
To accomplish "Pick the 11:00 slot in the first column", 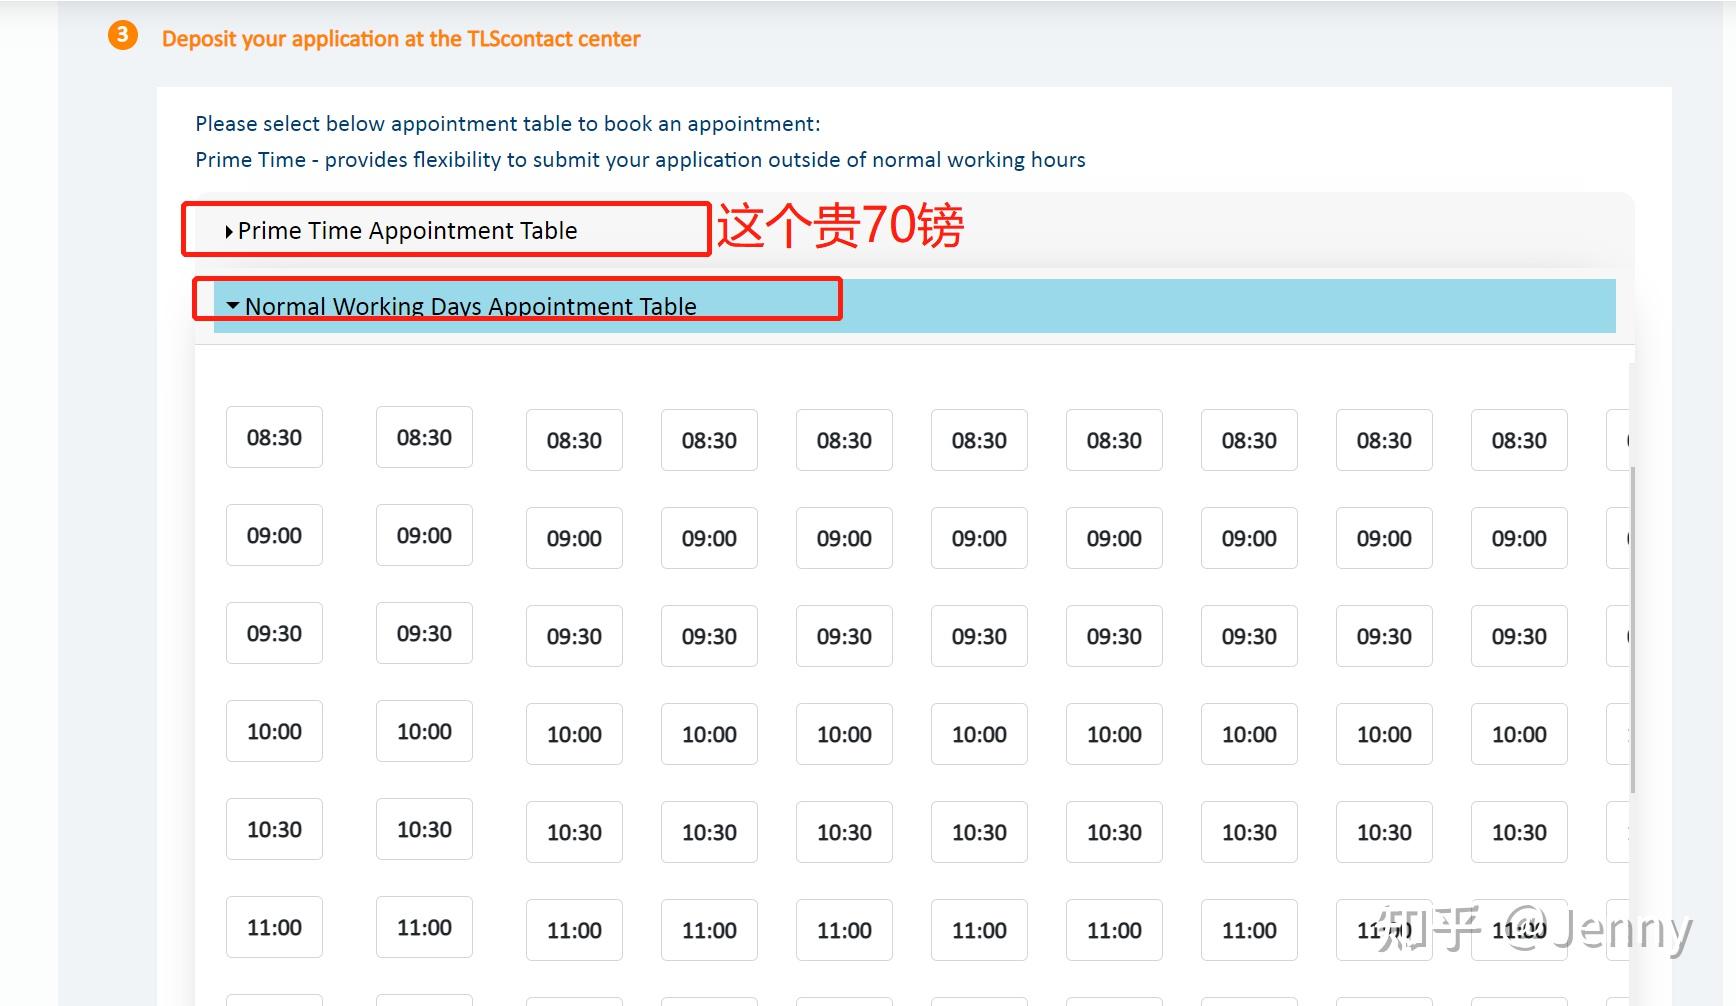I will click(274, 927).
